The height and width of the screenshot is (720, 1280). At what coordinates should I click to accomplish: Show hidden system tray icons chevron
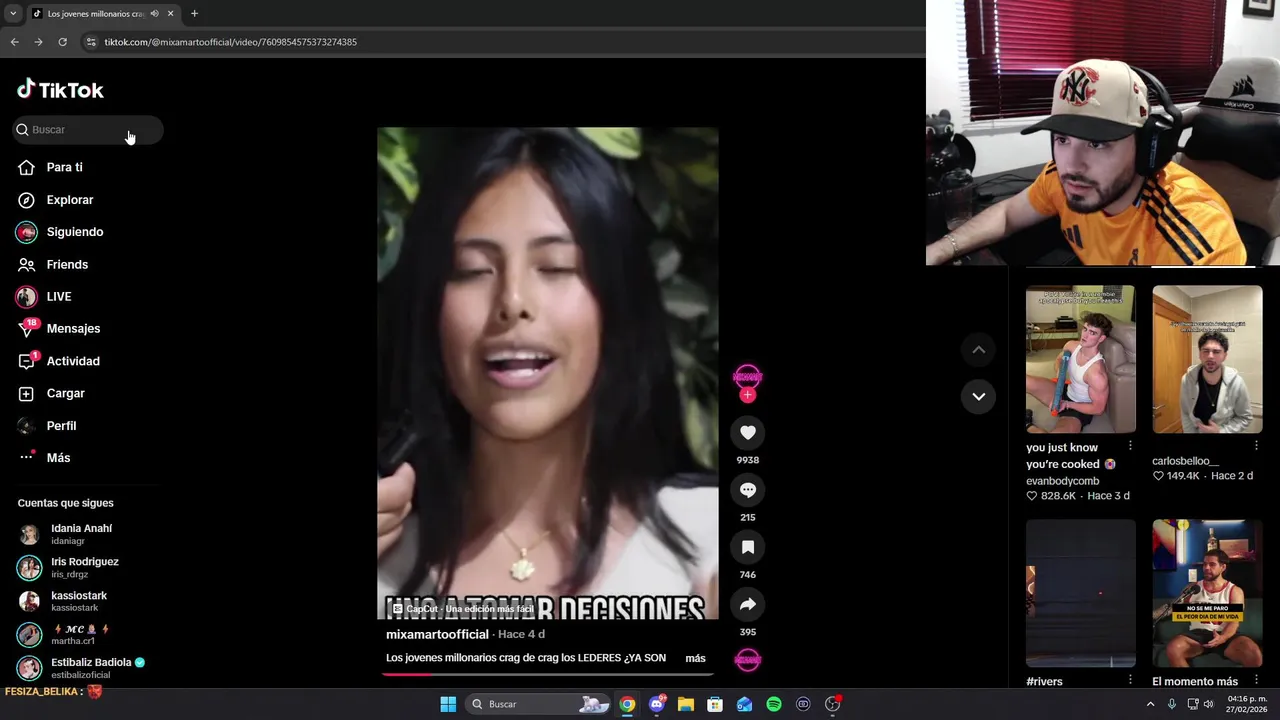coord(1150,704)
